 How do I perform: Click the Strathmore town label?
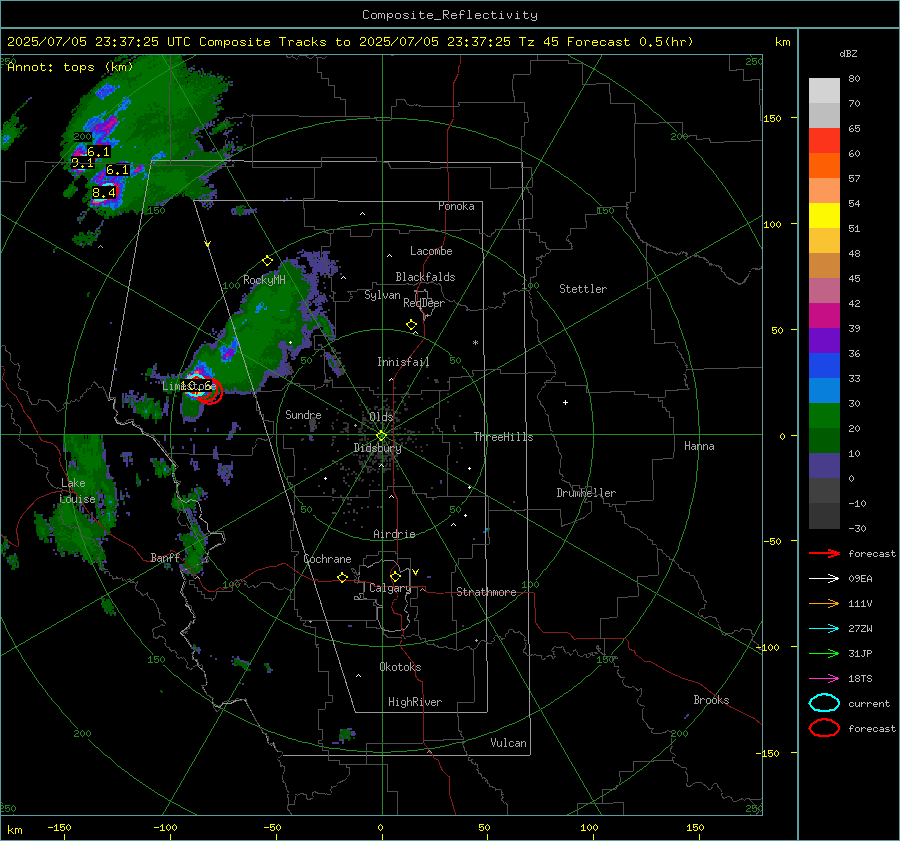[x=486, y=592]
